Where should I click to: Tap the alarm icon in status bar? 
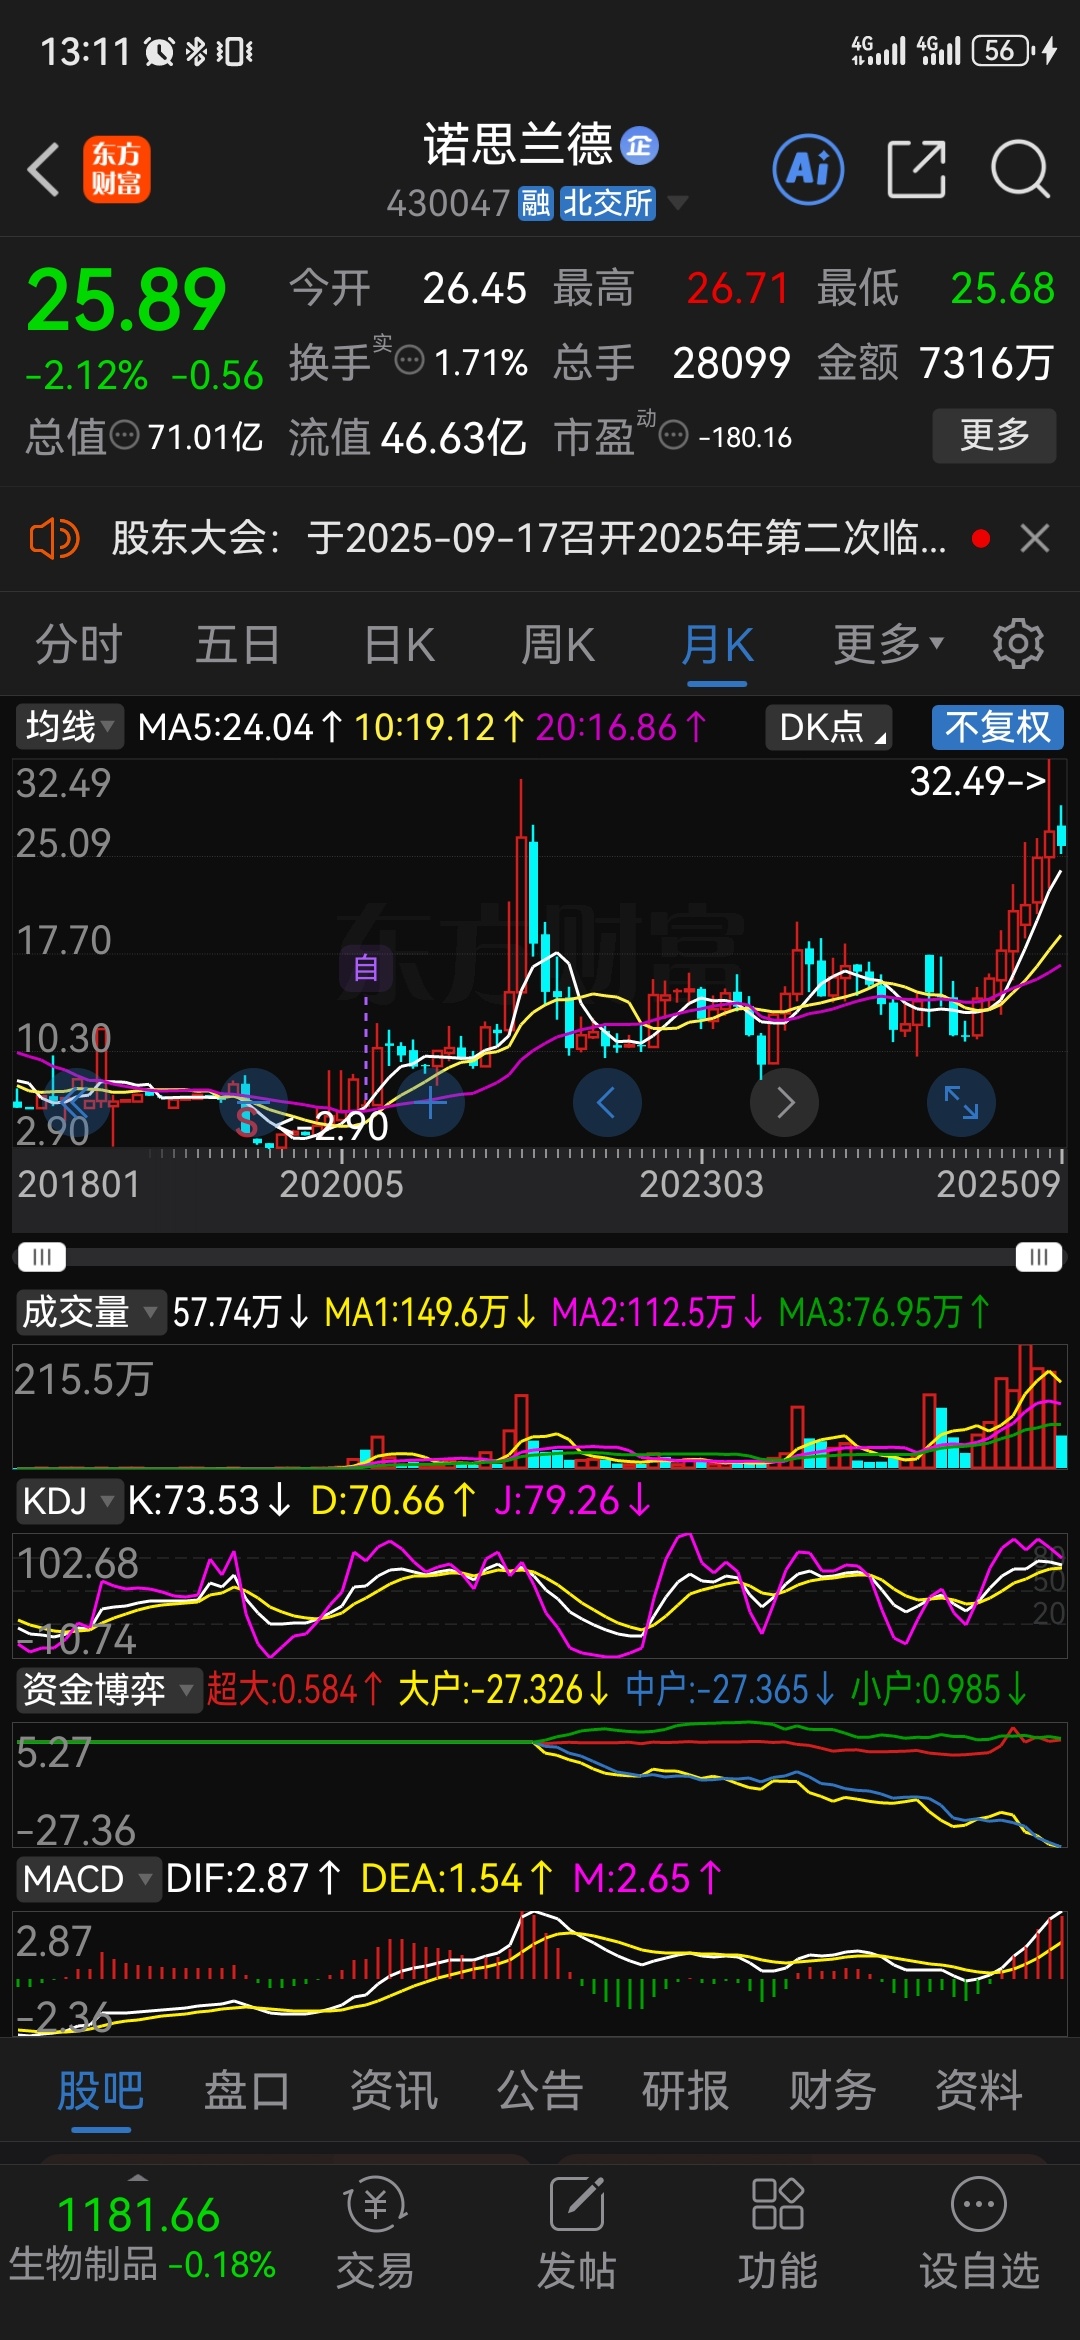[159, 51]
